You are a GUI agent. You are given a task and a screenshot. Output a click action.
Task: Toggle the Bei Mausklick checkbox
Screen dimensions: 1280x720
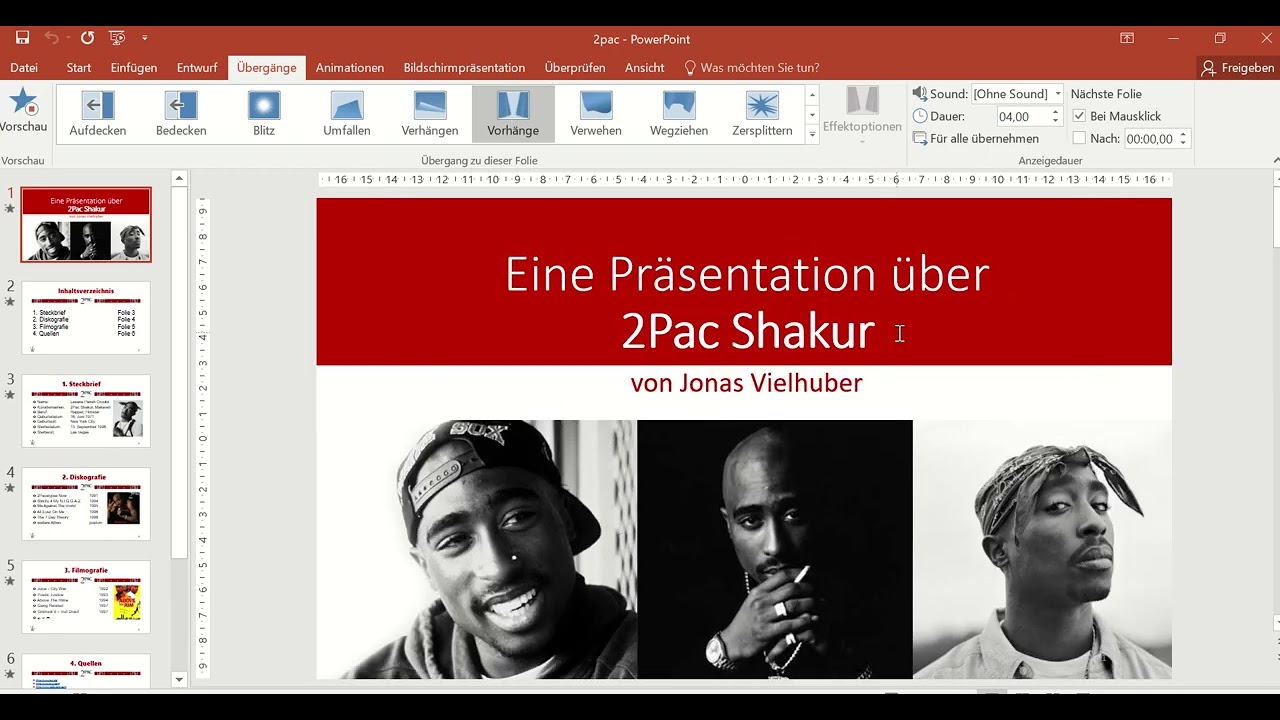(1079, 116)
